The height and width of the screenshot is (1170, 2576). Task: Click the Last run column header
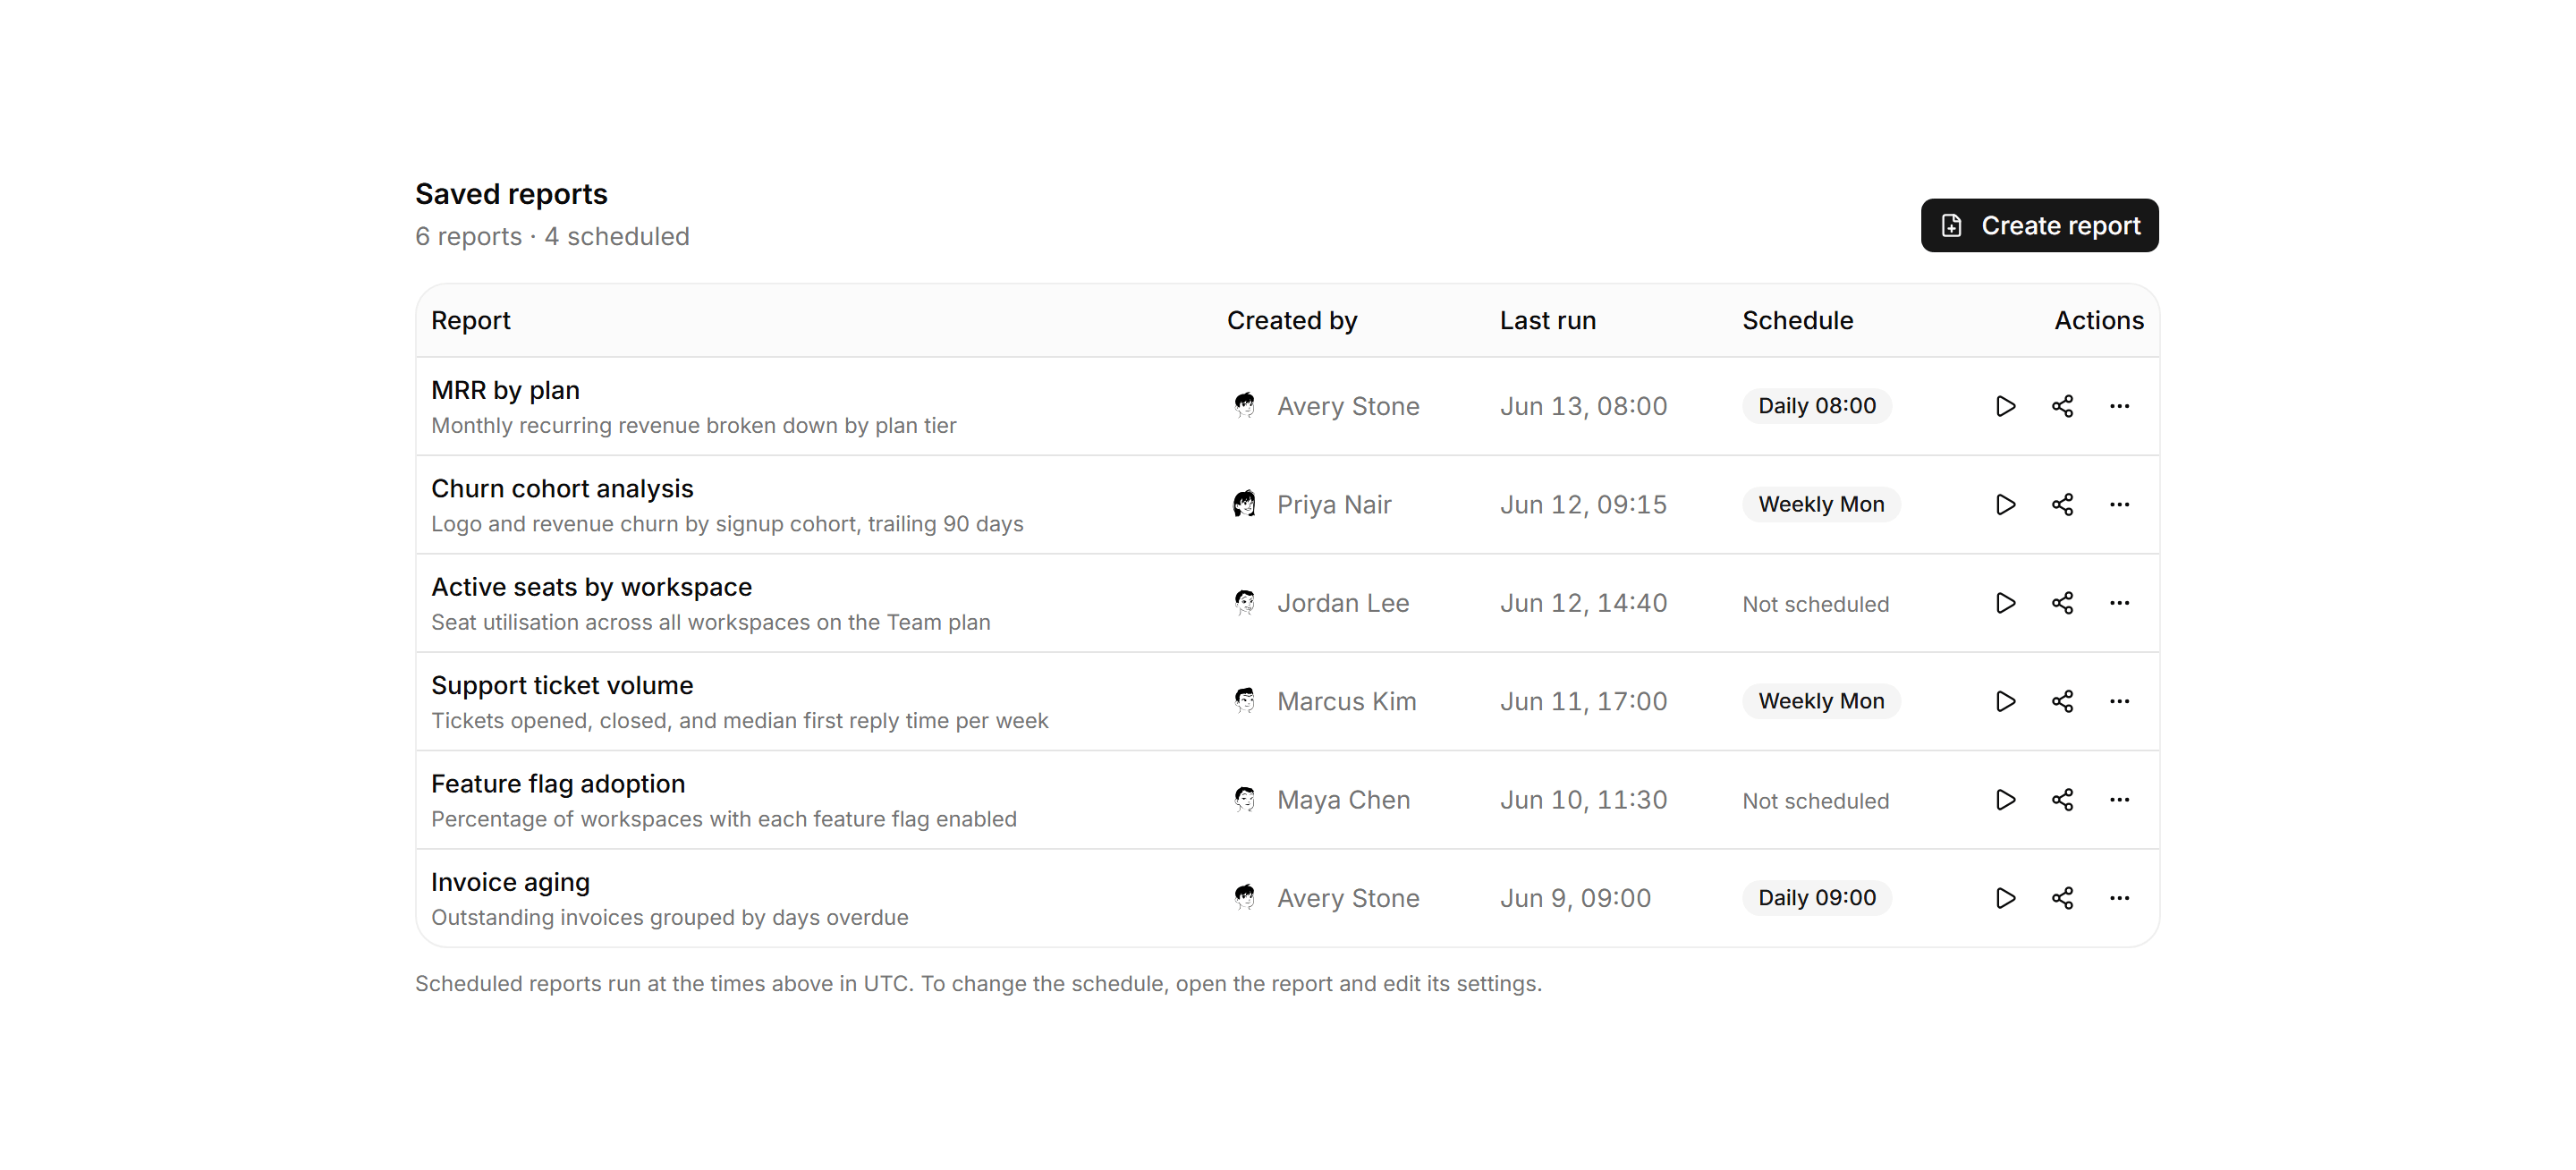coord(1547,321)
